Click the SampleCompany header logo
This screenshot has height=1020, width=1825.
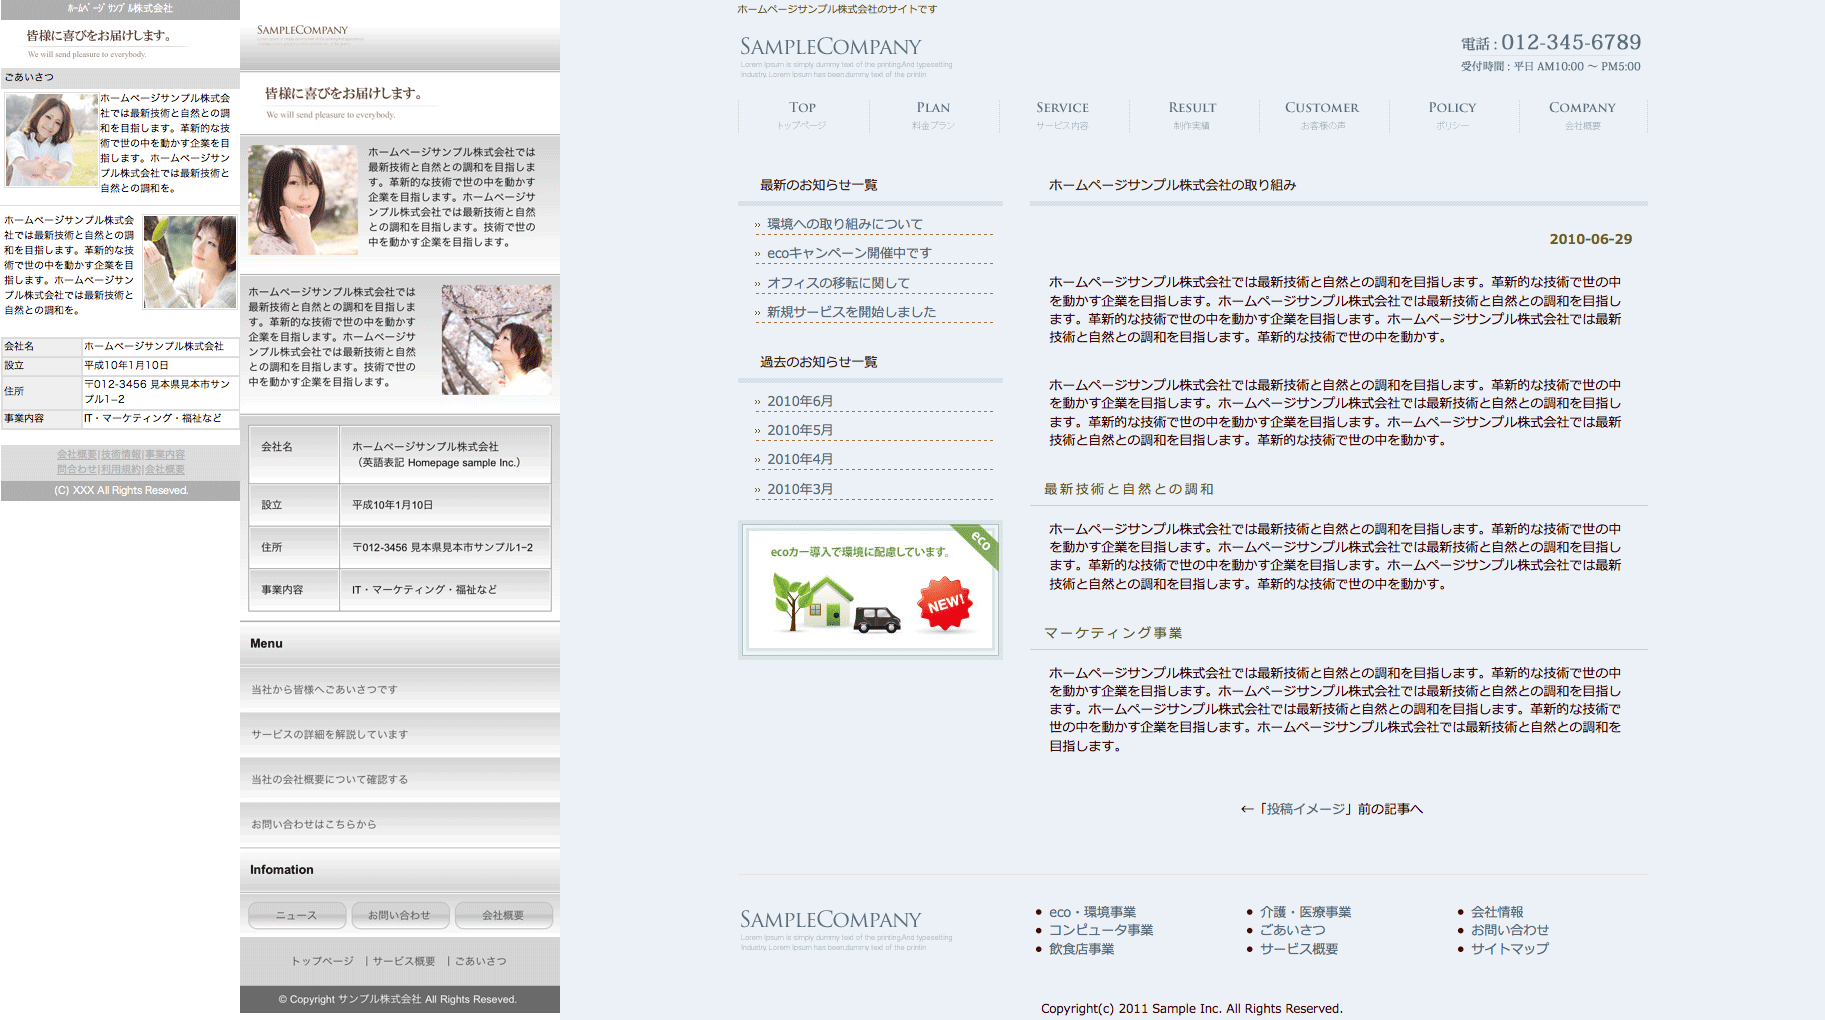click(830, 47)
